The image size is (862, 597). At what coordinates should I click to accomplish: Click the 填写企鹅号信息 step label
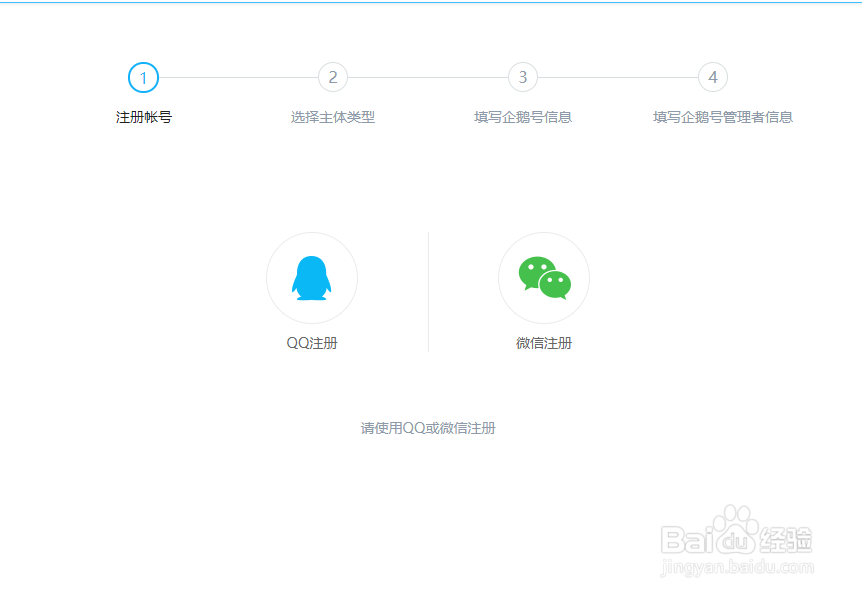click(523, 117)
